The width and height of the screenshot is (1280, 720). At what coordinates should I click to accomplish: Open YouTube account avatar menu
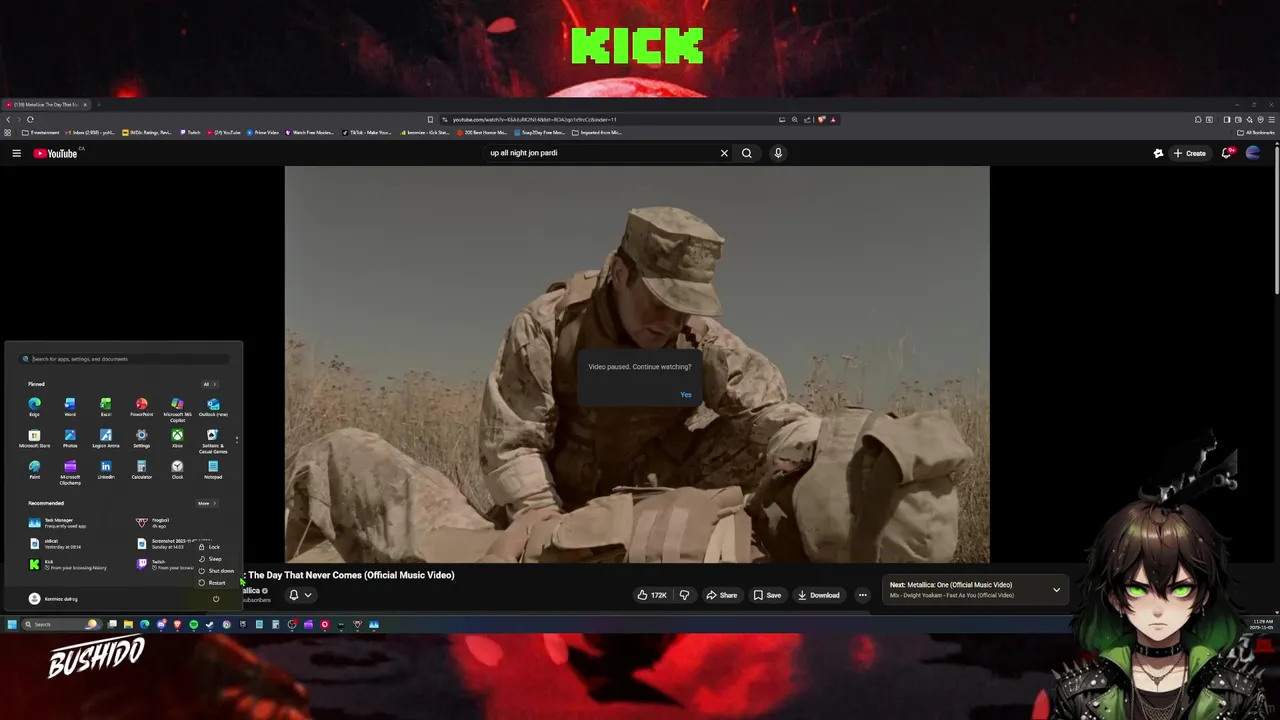click(x=1253, y=153)
